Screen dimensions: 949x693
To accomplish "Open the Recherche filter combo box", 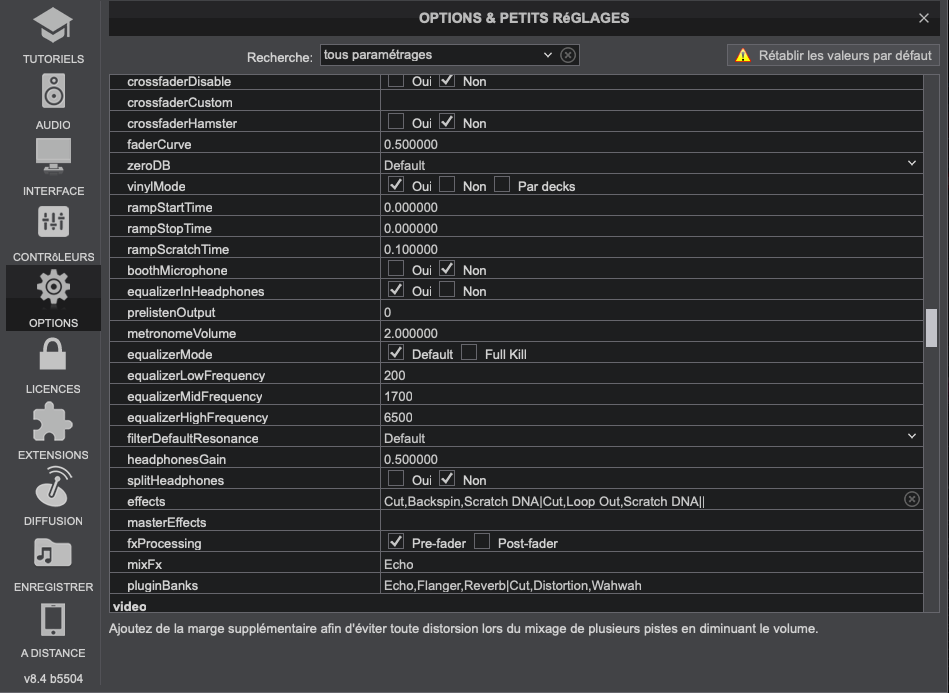I will pos(437,55).
